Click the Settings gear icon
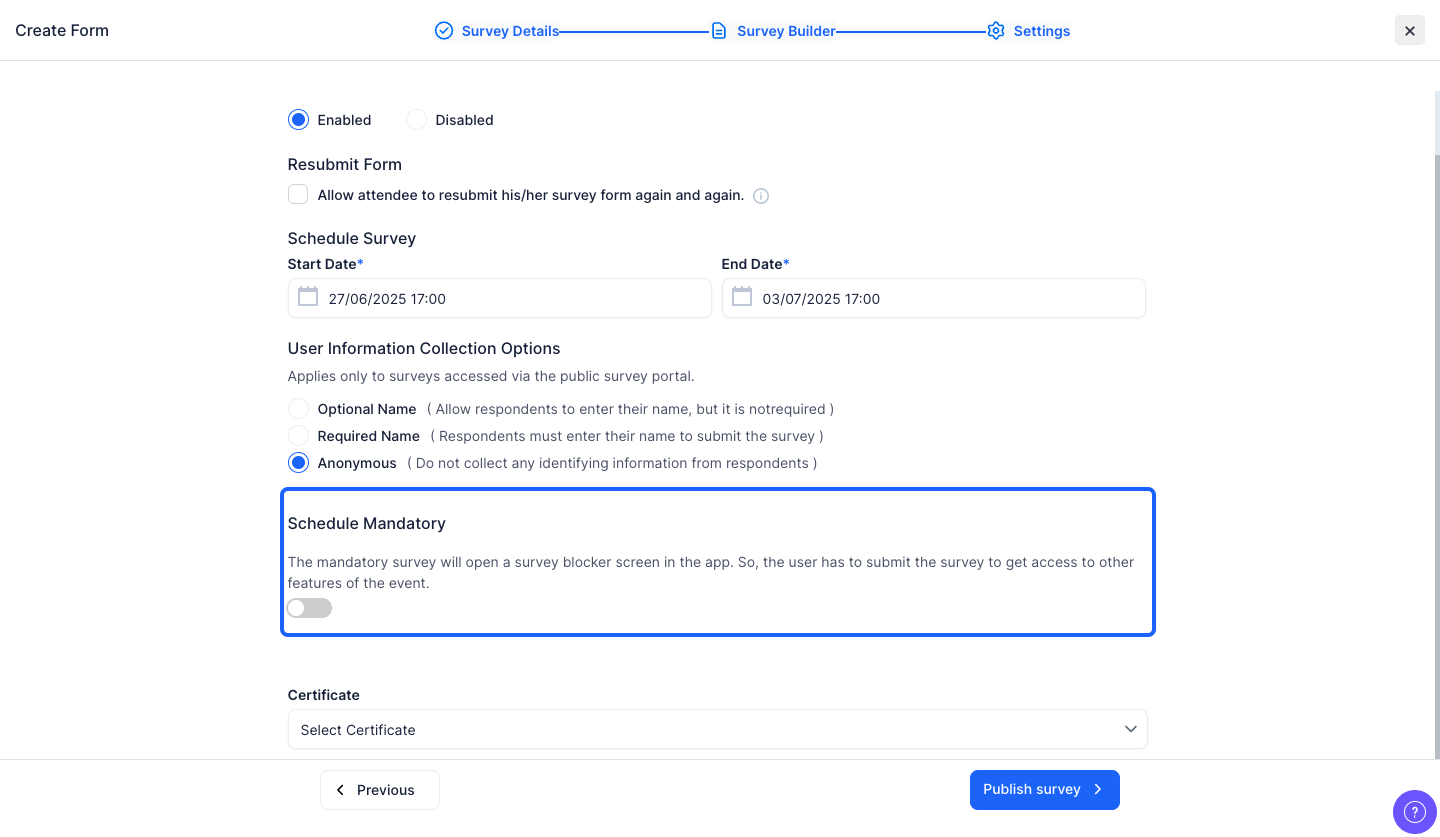This screenshot has width=1440, height=837. coord(995,31)
